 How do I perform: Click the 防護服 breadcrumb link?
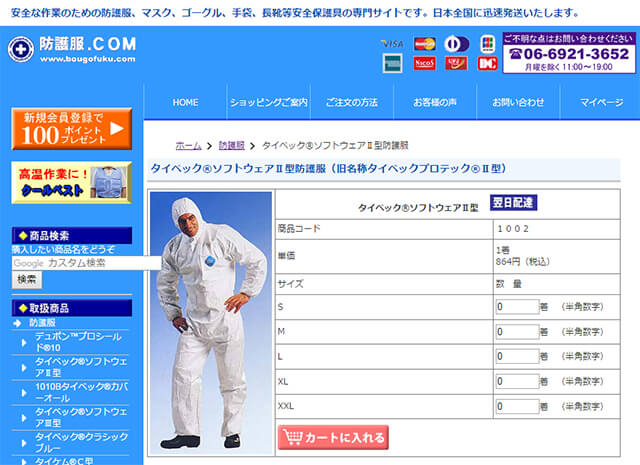click(231, 145)
